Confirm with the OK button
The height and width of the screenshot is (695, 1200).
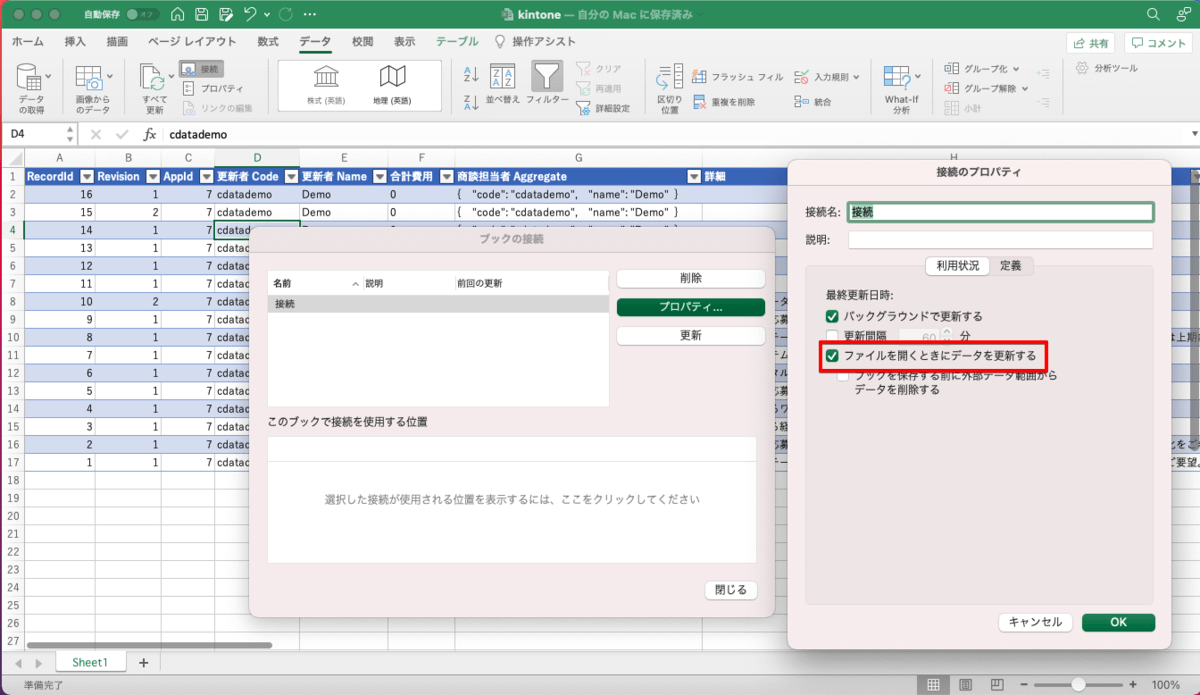(x=1118, y=622)
